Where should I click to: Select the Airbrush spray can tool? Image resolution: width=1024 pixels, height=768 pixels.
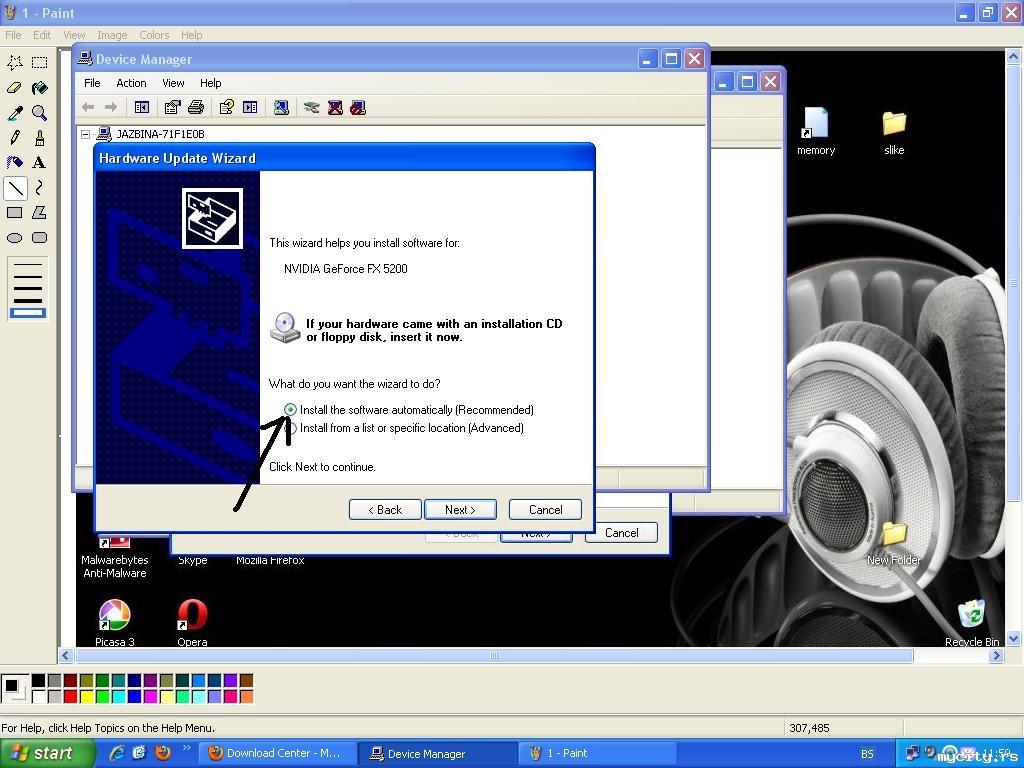tap(15, 162)
